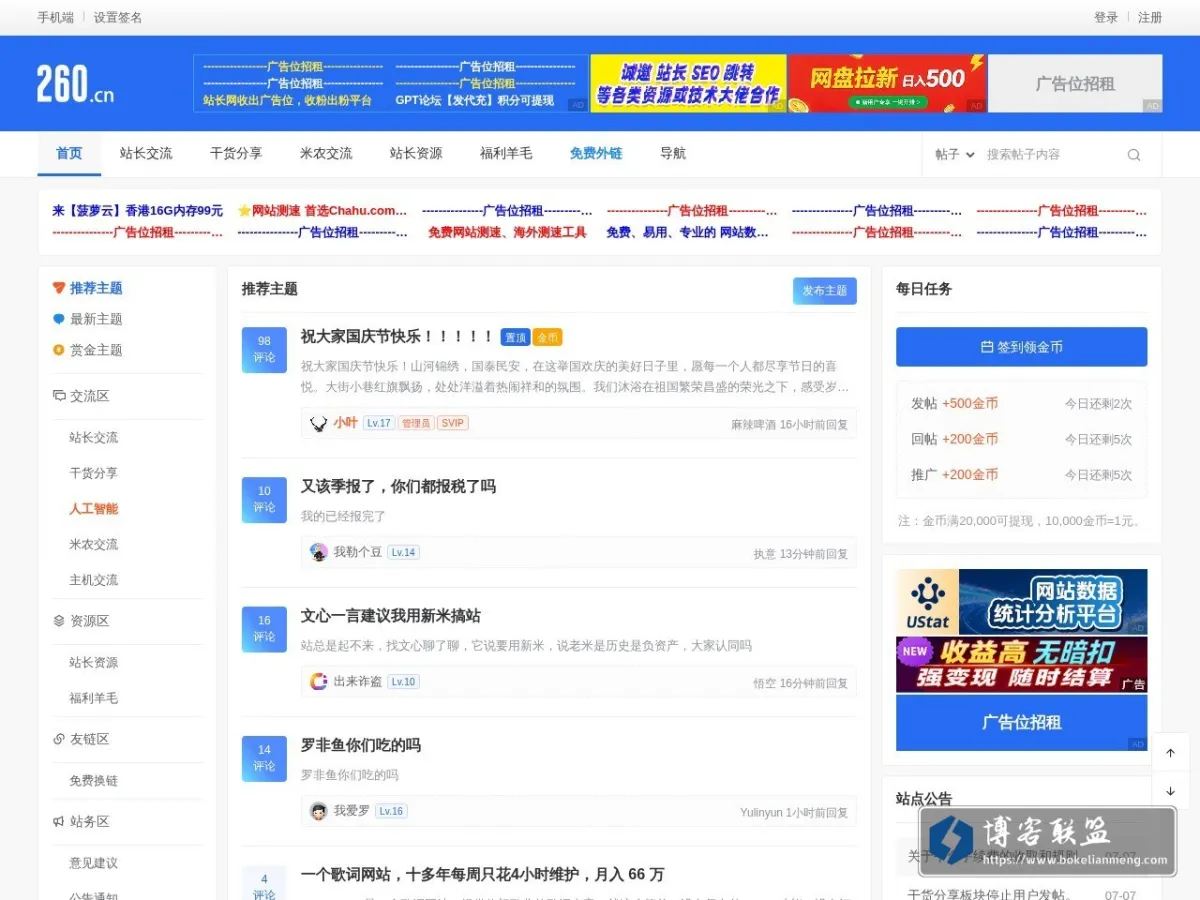
Task: Click the blue 广告位招租 sidebar ad
Action: [1021, 723]
